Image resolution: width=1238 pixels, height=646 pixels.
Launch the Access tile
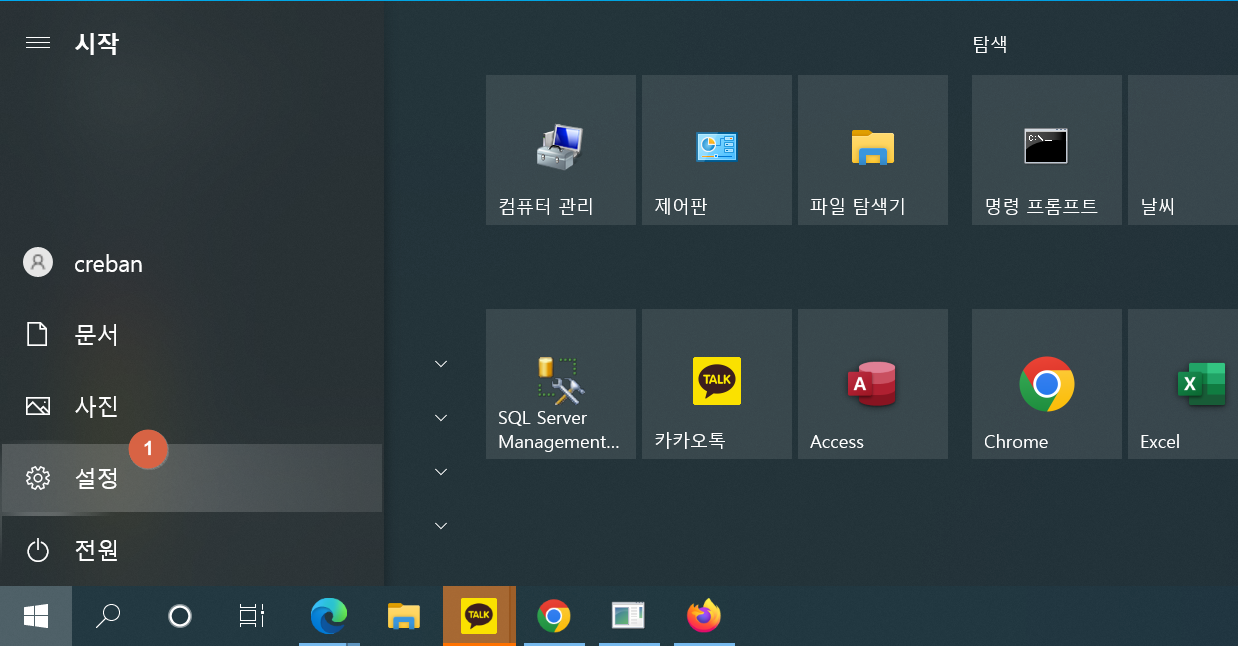(x=873, y=384)
